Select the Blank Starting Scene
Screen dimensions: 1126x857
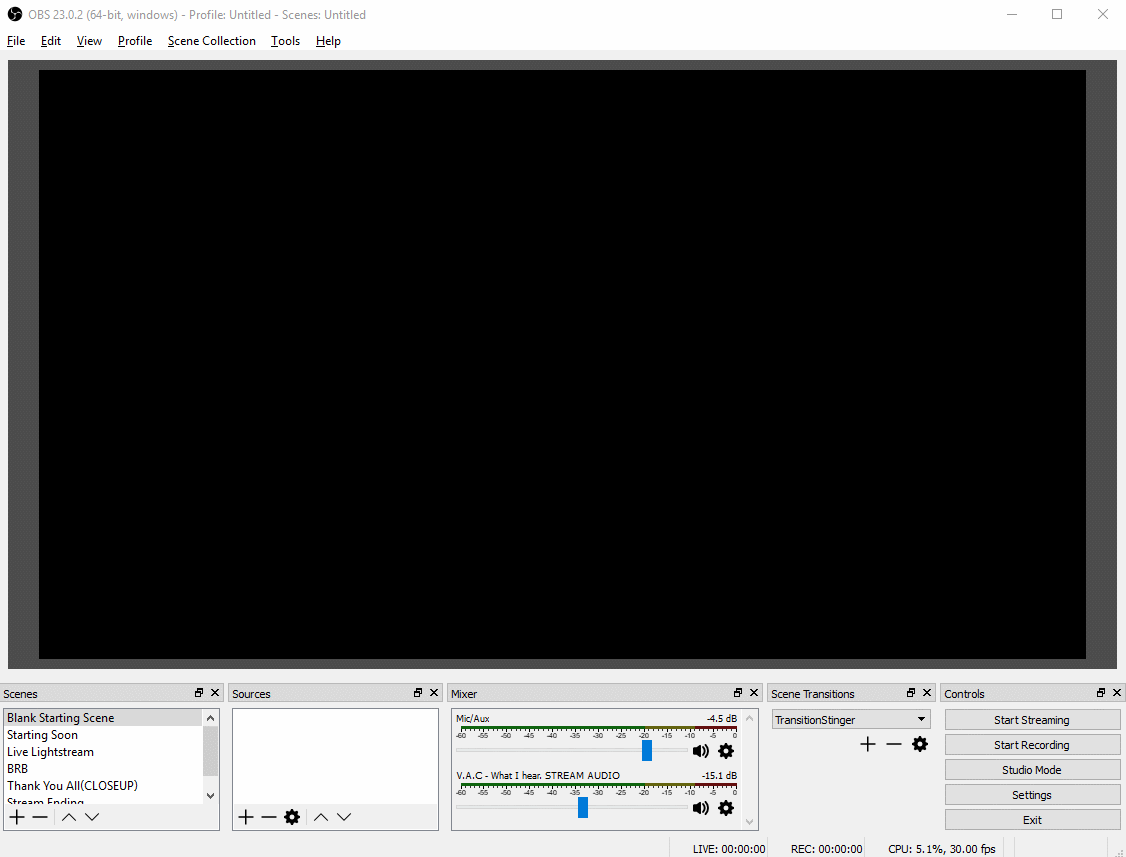point(103,718)
